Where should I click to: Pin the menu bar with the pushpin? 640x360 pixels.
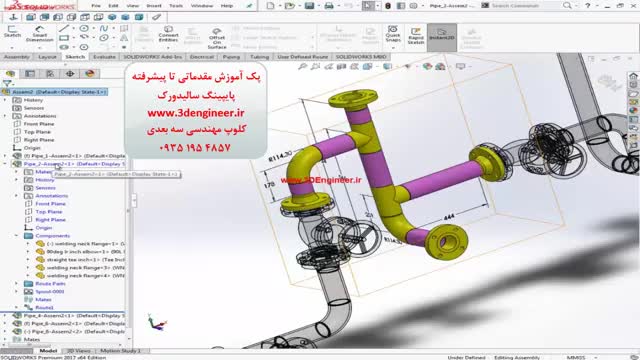(x=249, y=6)
